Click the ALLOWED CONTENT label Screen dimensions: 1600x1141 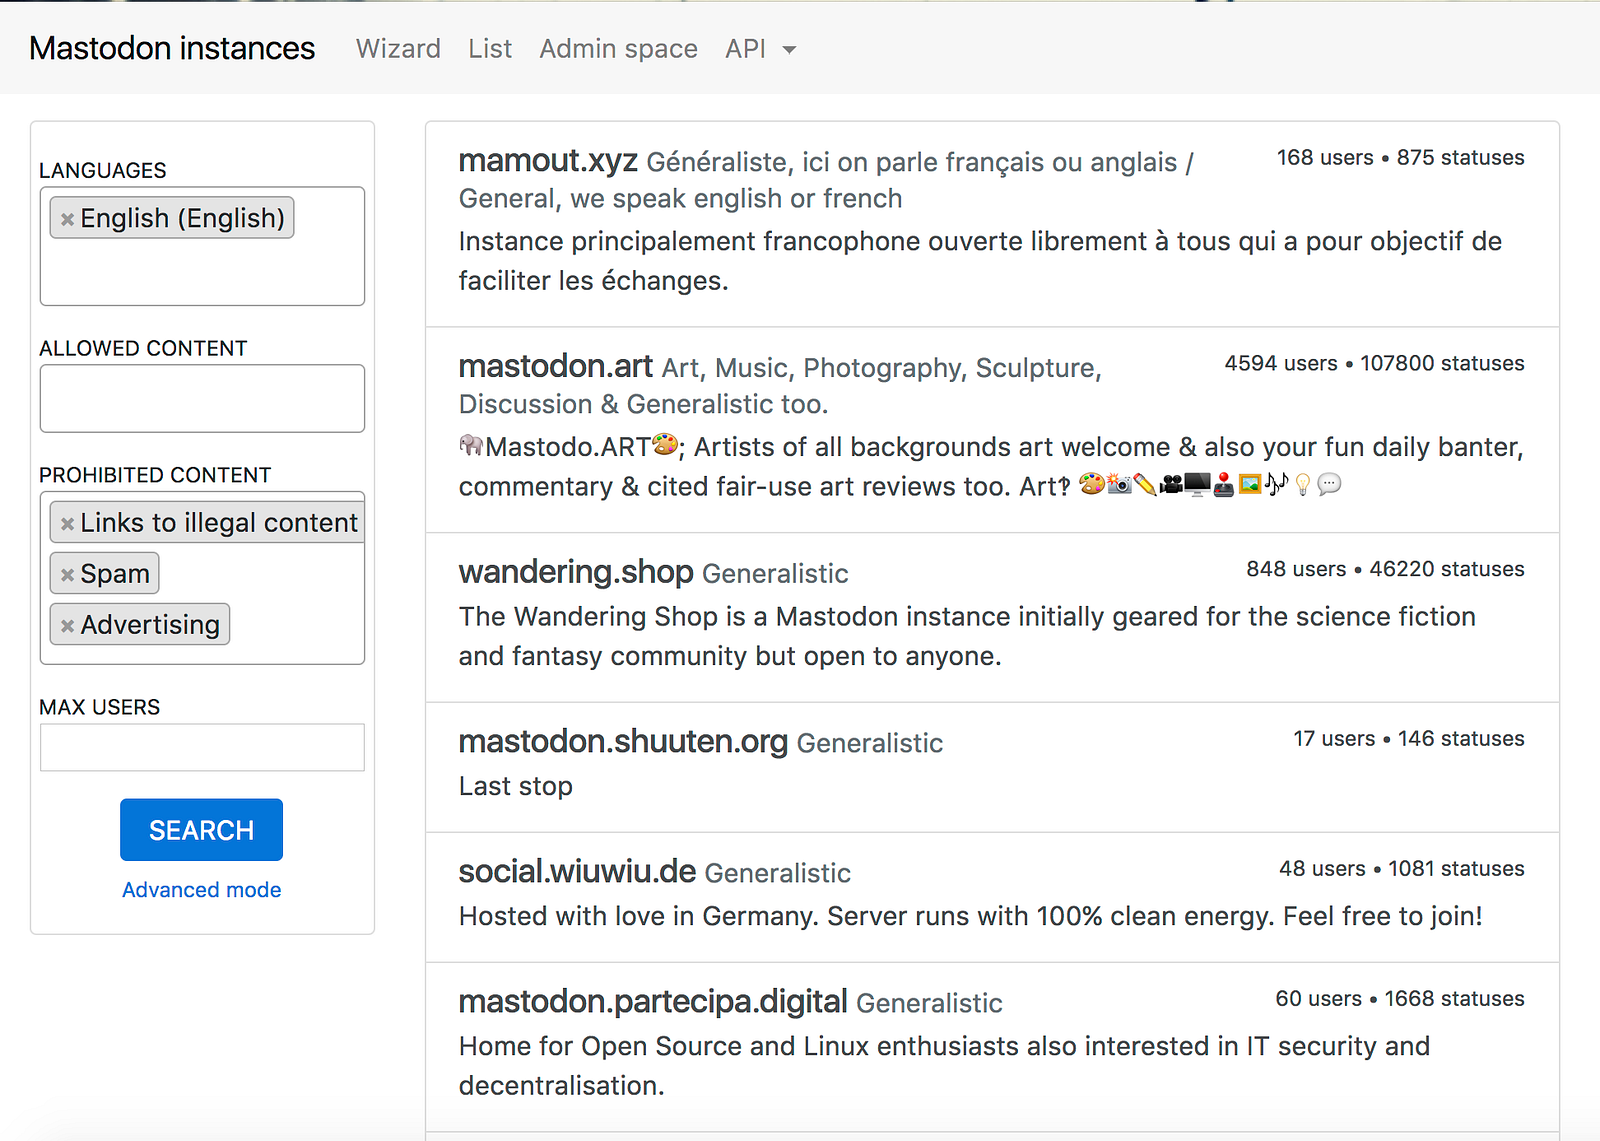[143, 349]
